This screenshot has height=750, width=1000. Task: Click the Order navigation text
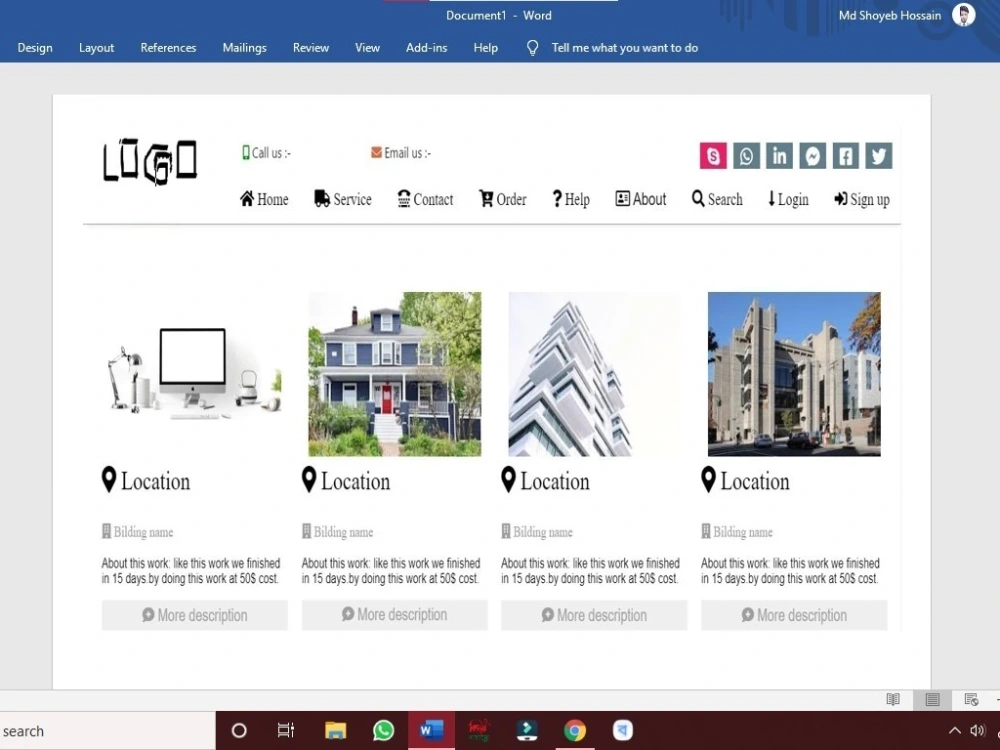(x=511, y=199)
